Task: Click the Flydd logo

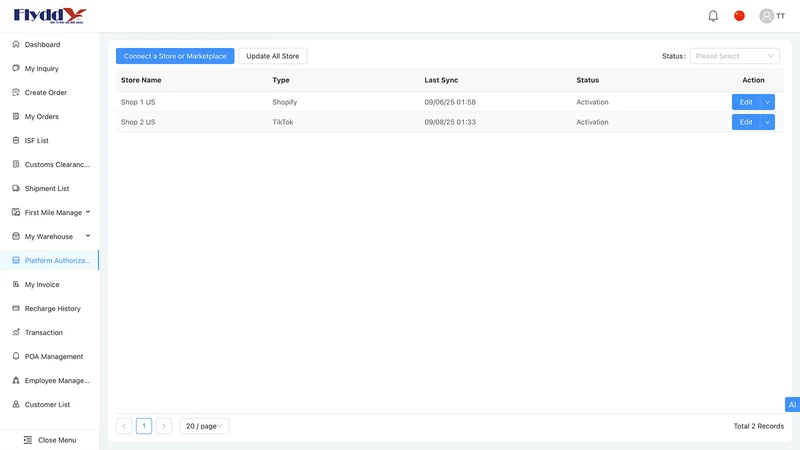Action: tap(50, 16)
